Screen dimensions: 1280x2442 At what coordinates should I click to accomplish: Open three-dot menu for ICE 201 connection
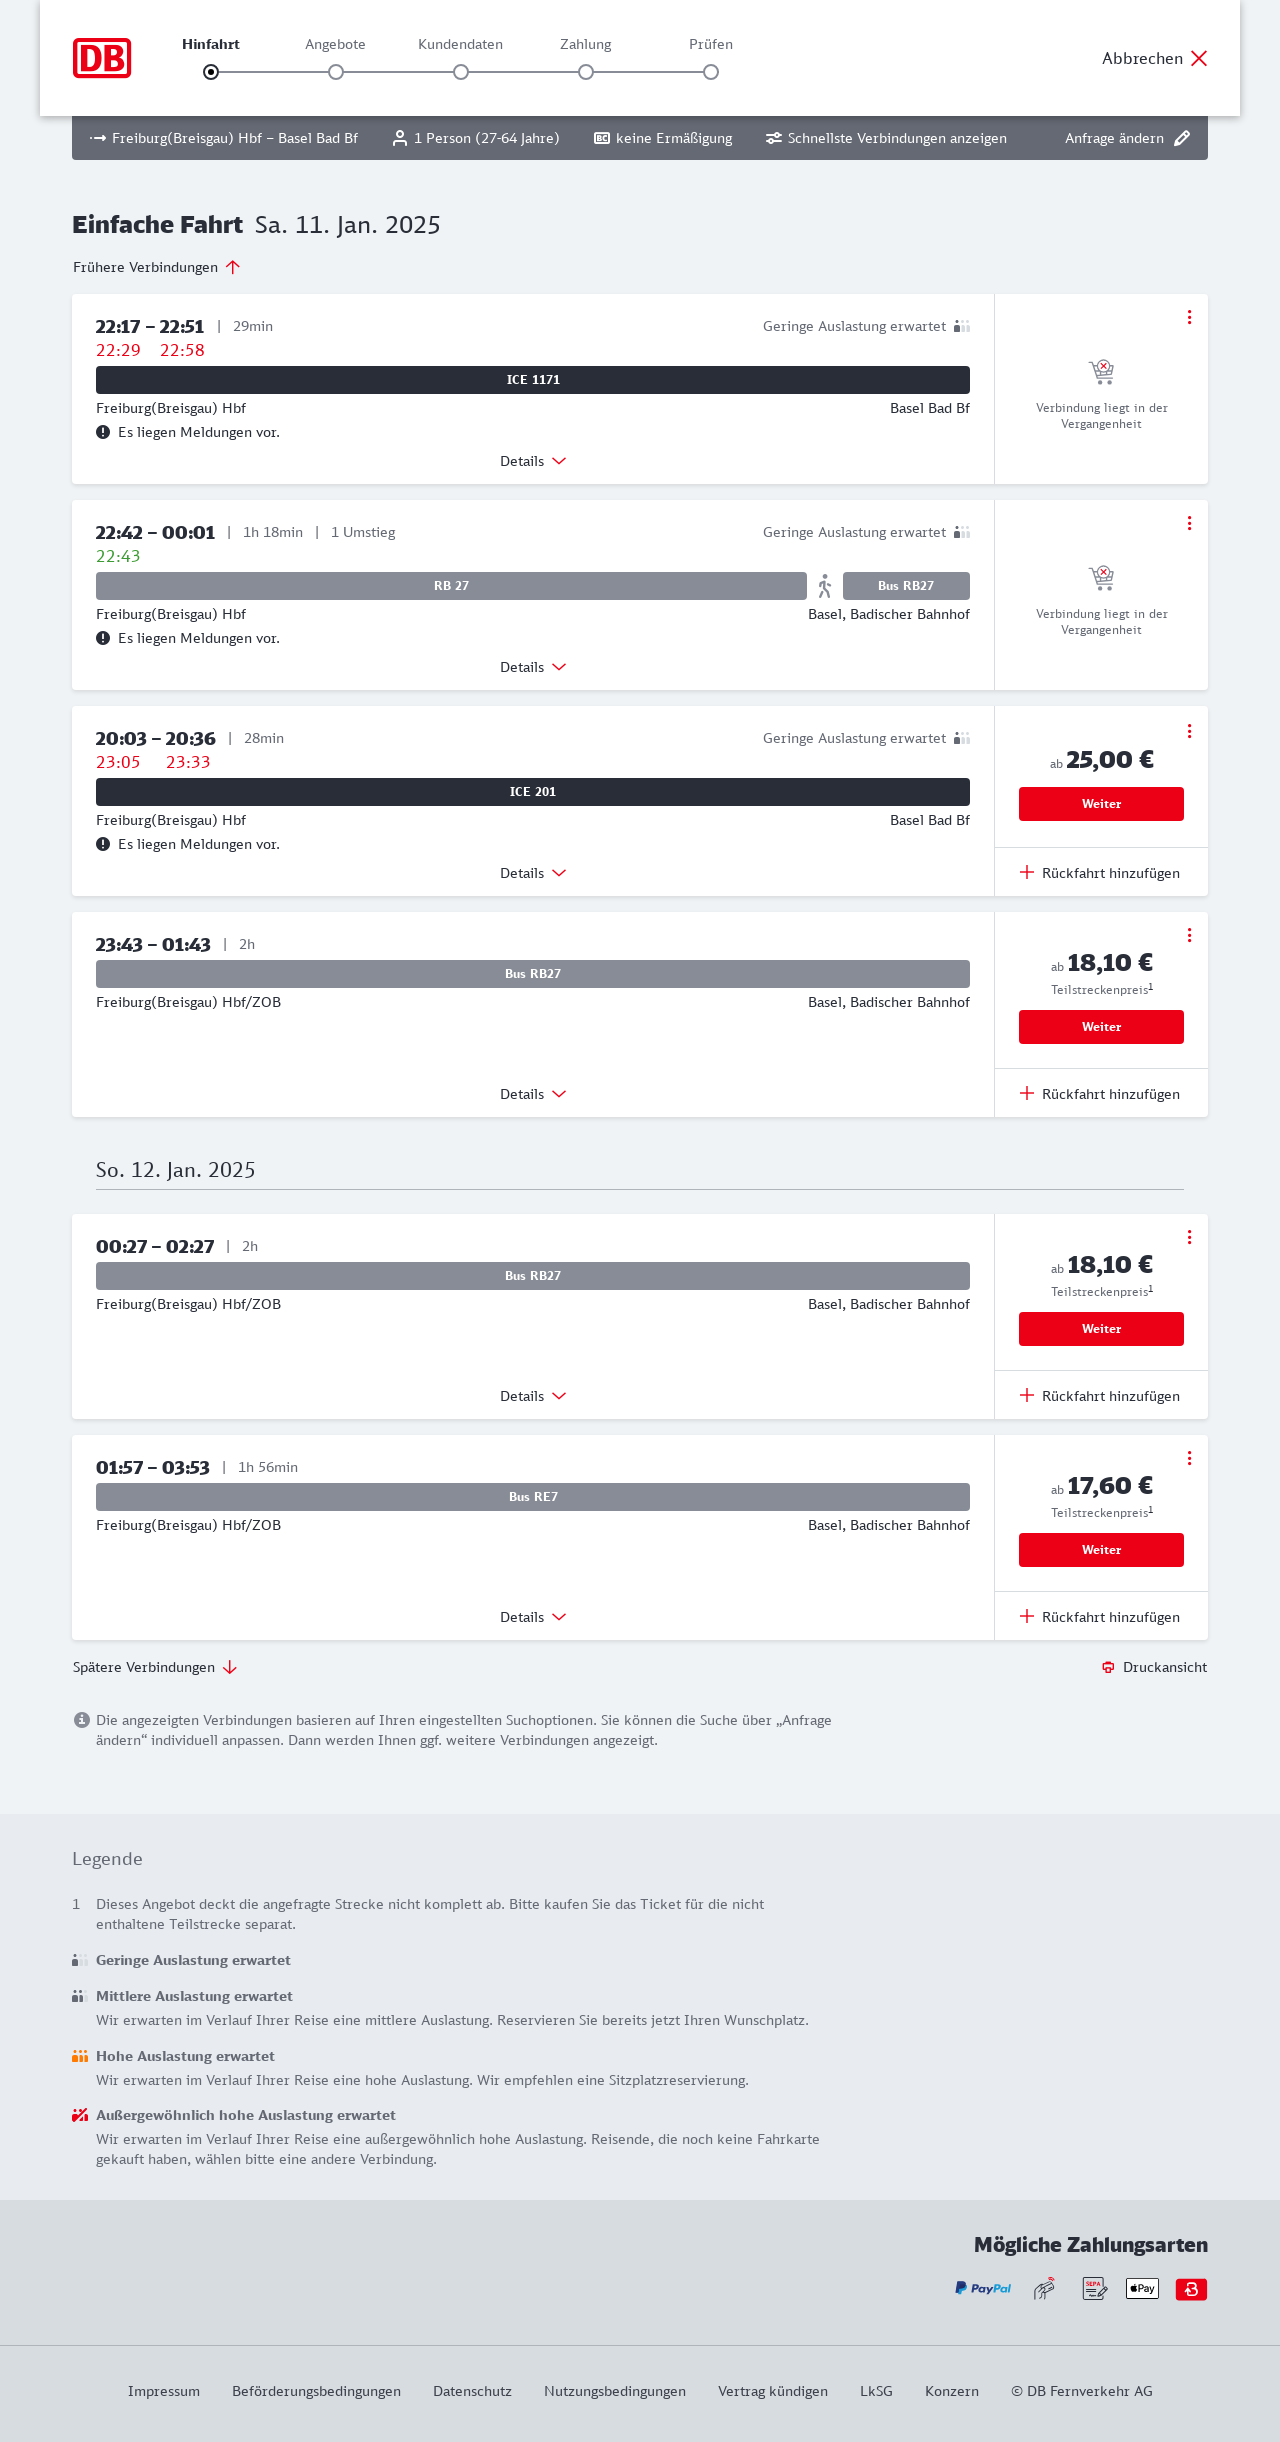(x=1189, y=731)
